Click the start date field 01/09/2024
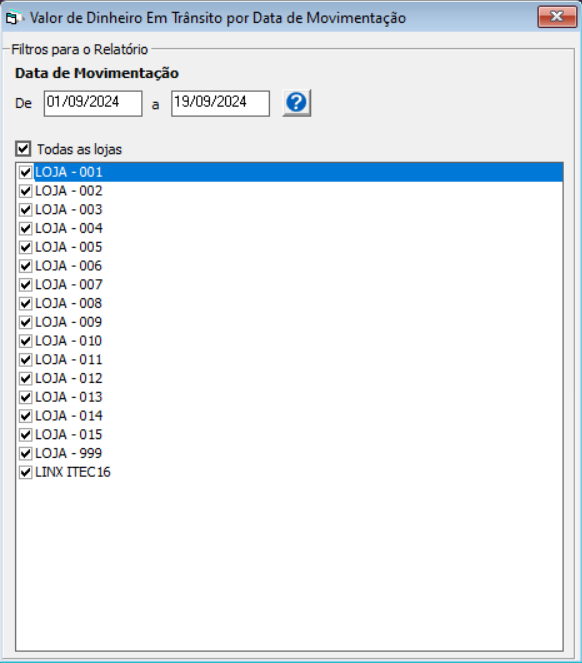Screen dimensions: 582x663 (93, 103)
